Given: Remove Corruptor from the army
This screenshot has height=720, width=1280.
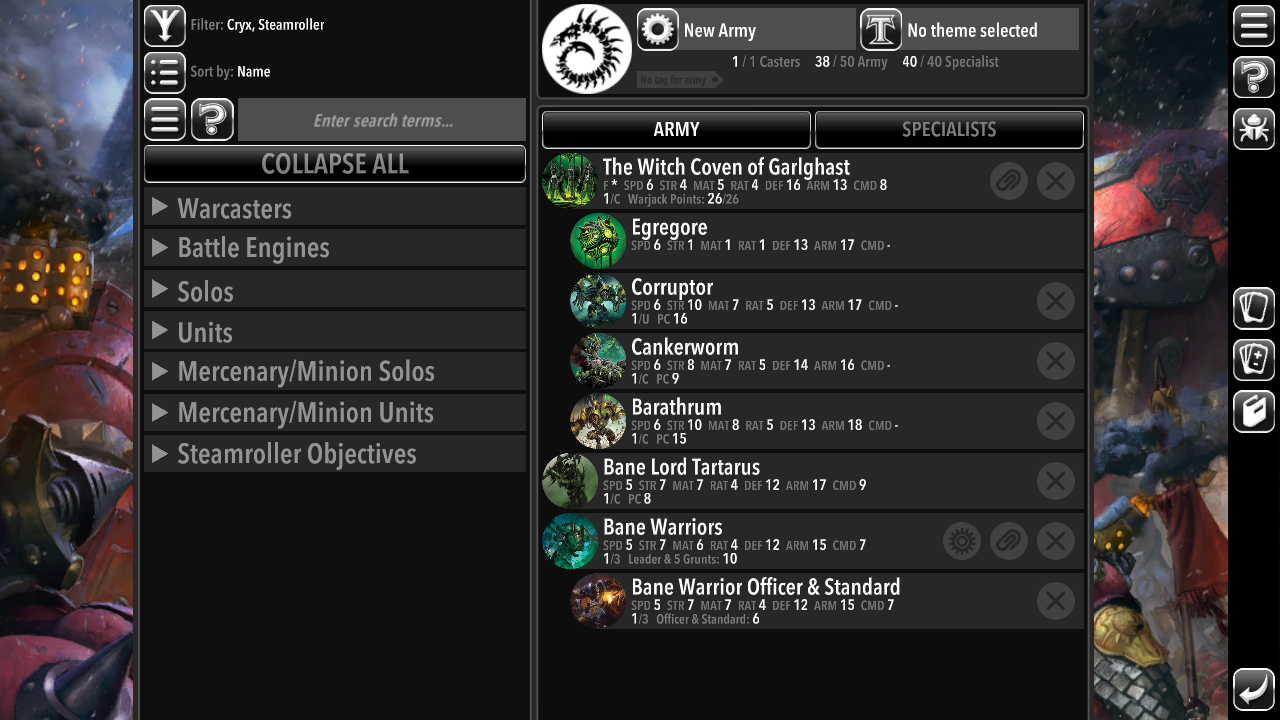Looking at the screenshot, I should (x=1056, y=301).
